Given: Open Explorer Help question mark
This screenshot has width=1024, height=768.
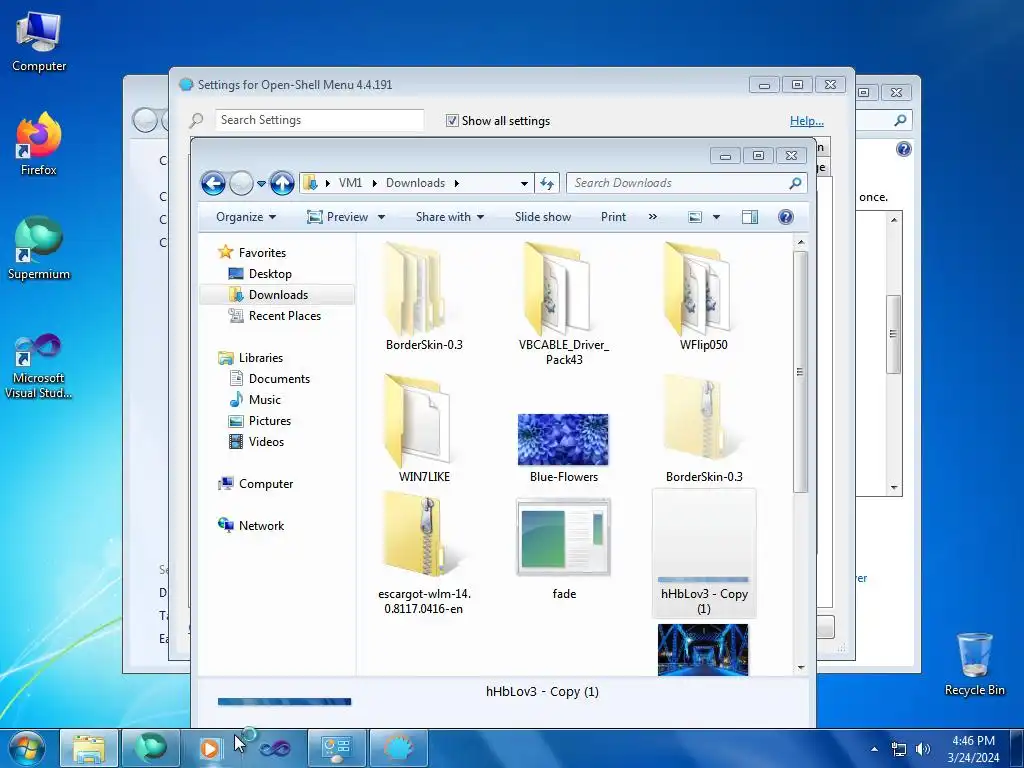Looking at the screenshot, I should click(x=786, y=217).
